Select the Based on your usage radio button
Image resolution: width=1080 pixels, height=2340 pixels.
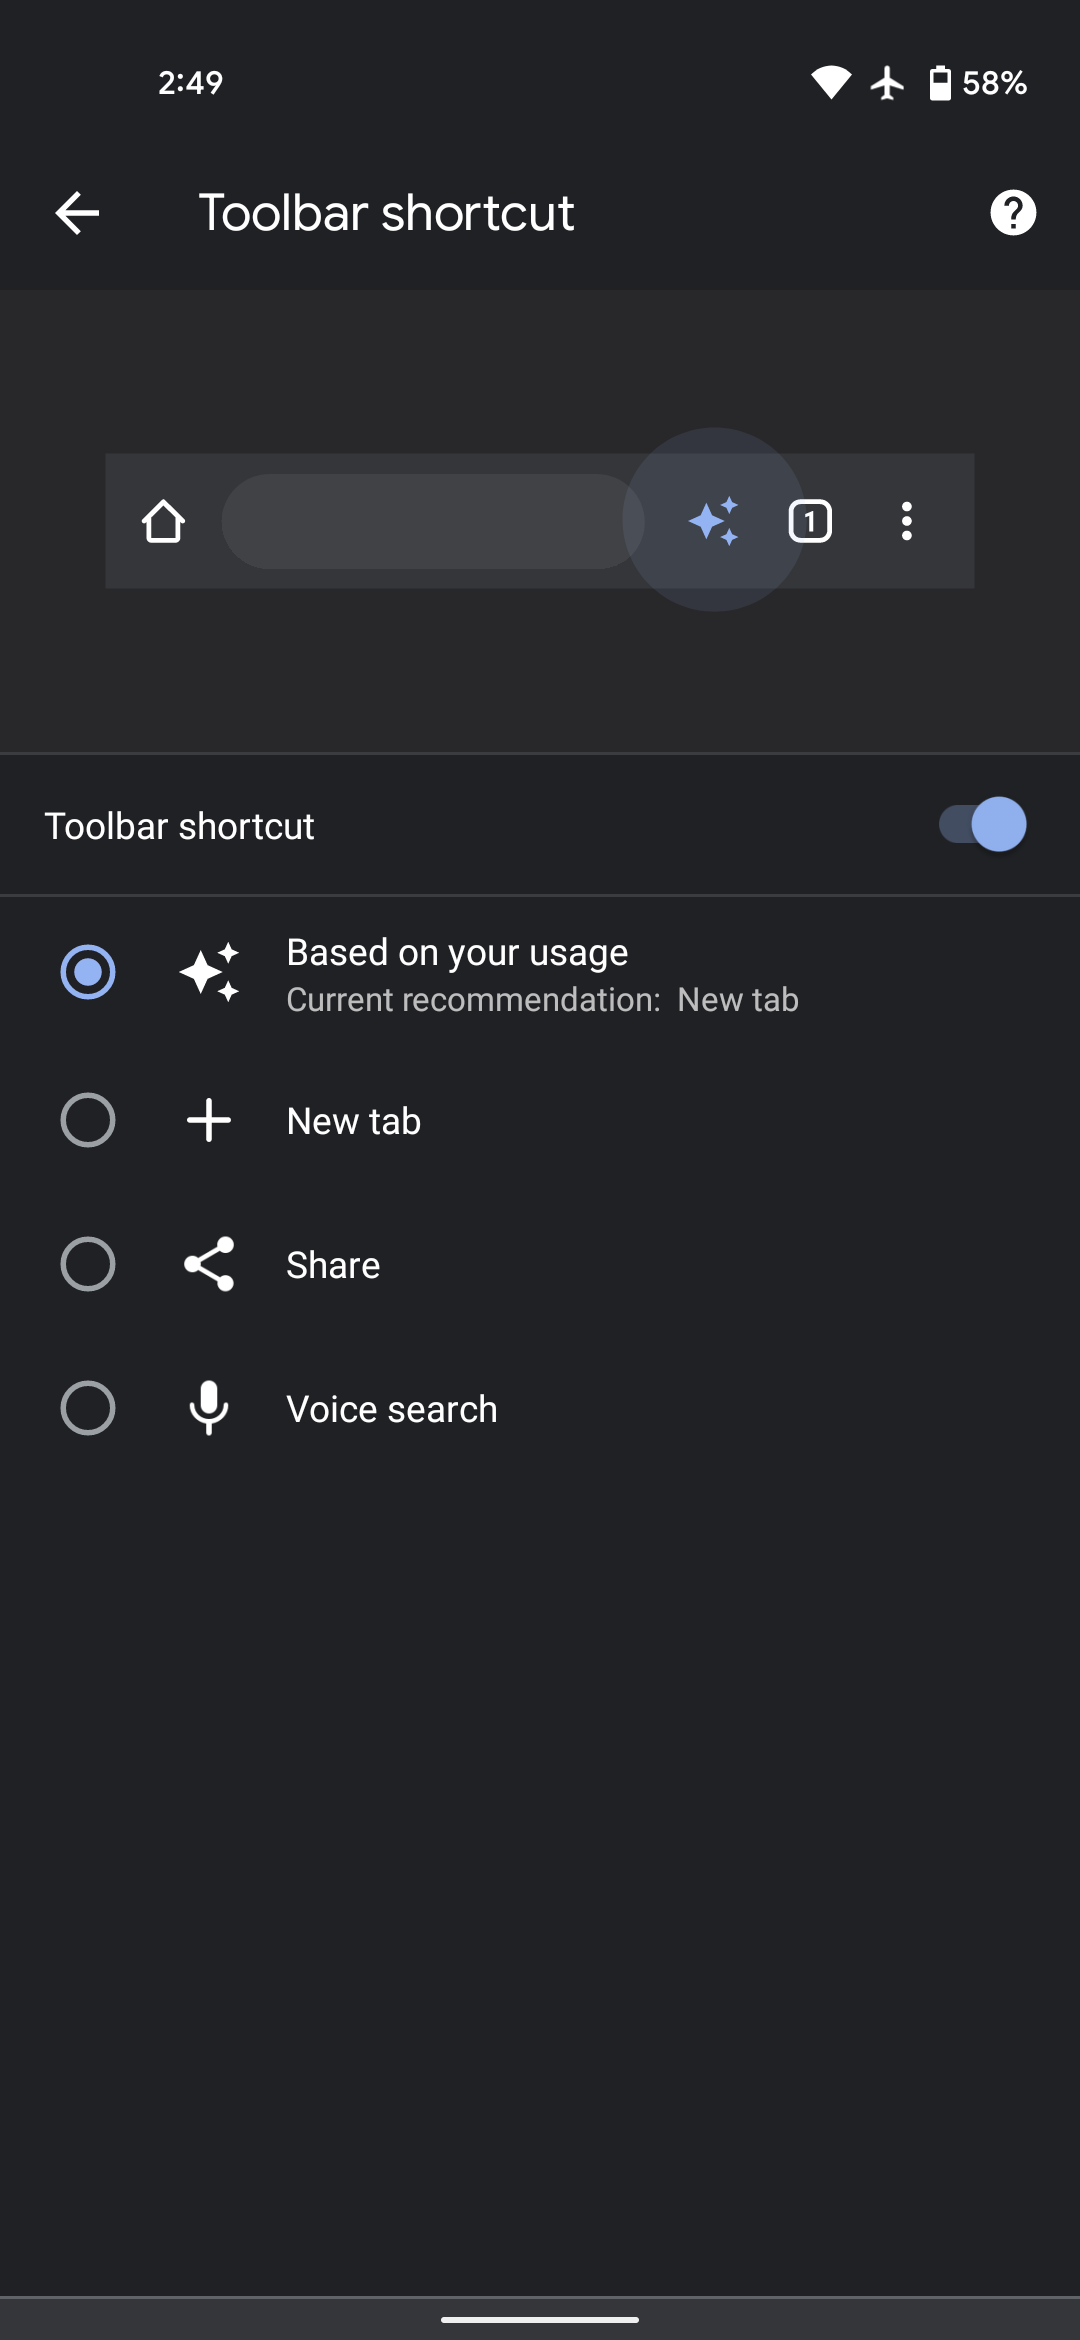coord(88,972)
